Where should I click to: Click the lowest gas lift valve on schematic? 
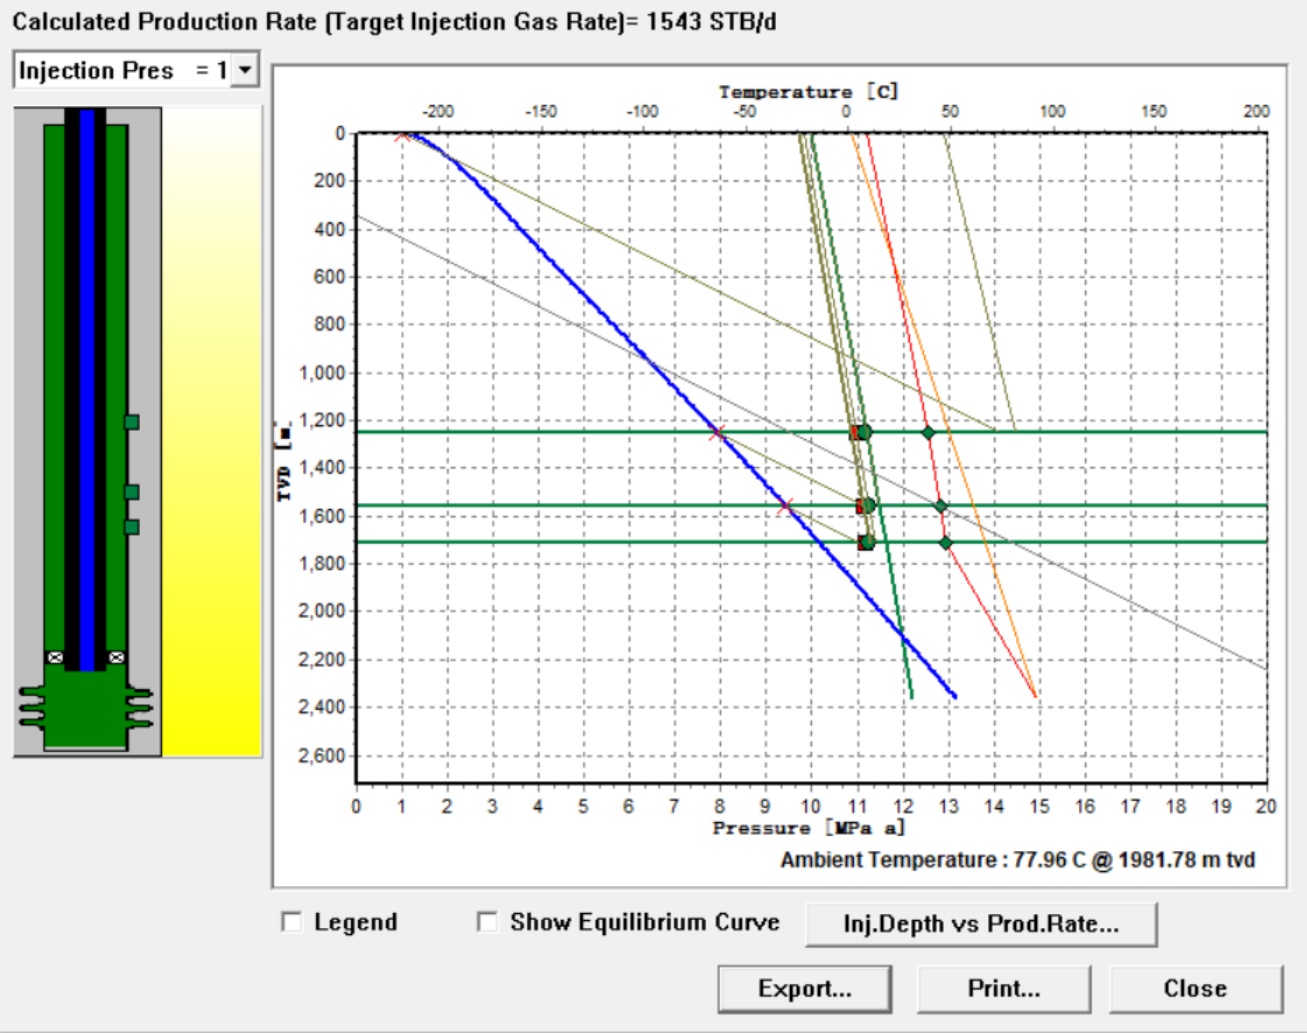click(131, 527)
